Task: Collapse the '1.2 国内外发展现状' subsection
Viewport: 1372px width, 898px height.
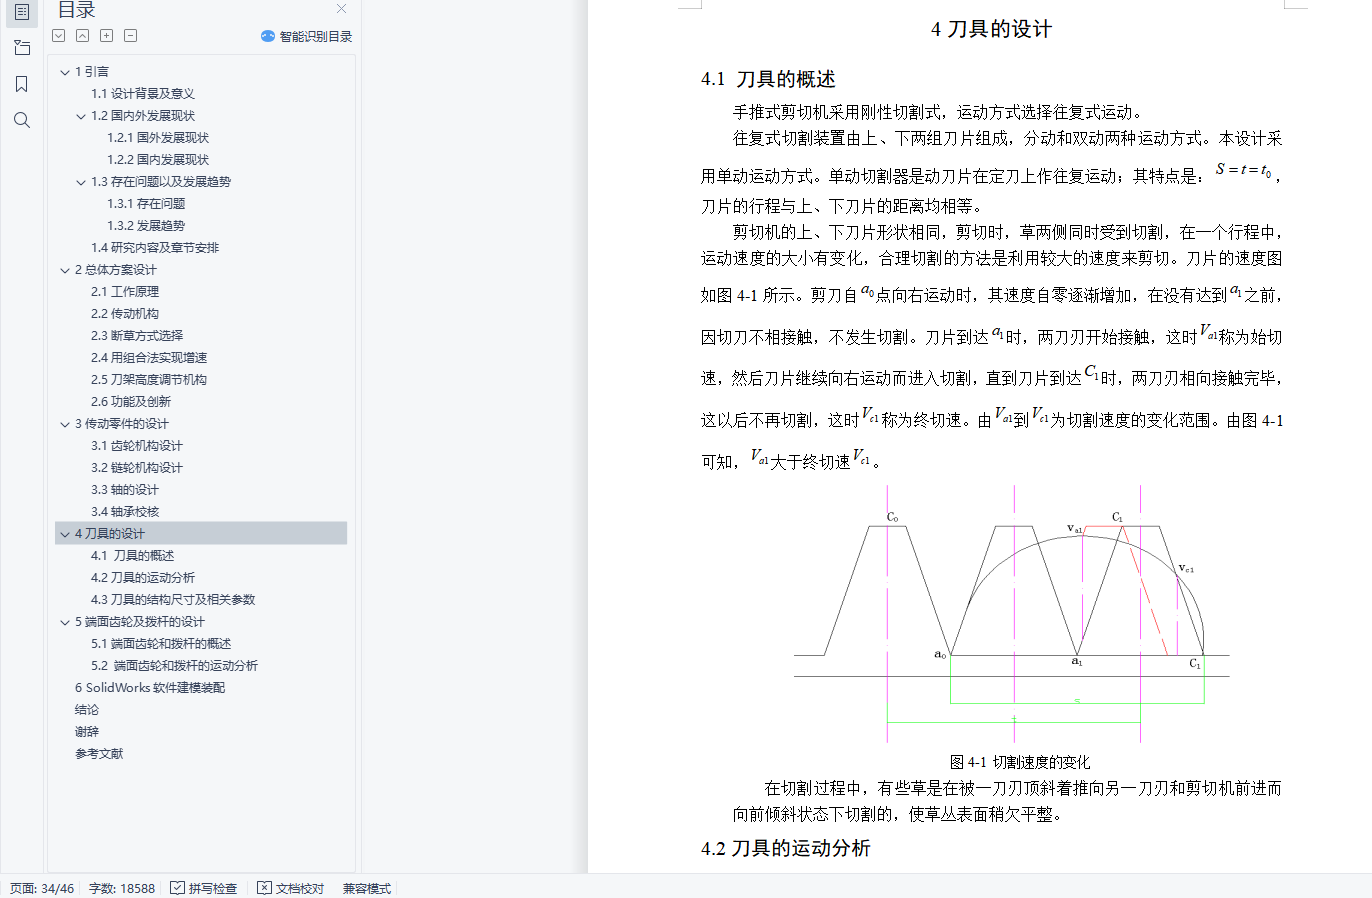Action: (81, 116)
